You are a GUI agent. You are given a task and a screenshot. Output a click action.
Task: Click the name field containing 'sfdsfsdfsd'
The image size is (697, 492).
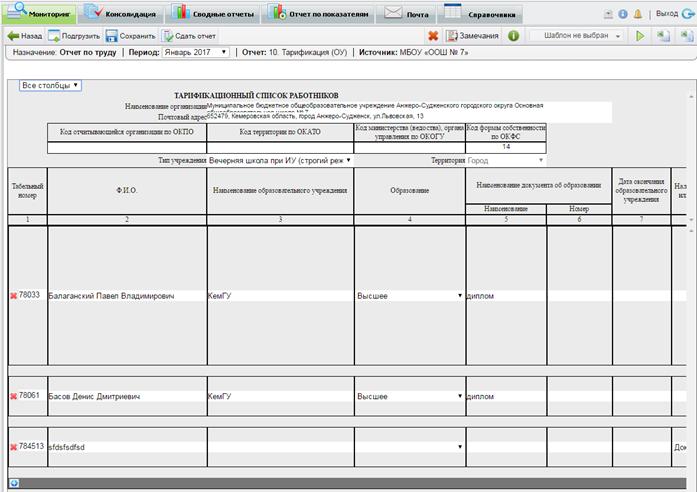(x=127, y=446)
